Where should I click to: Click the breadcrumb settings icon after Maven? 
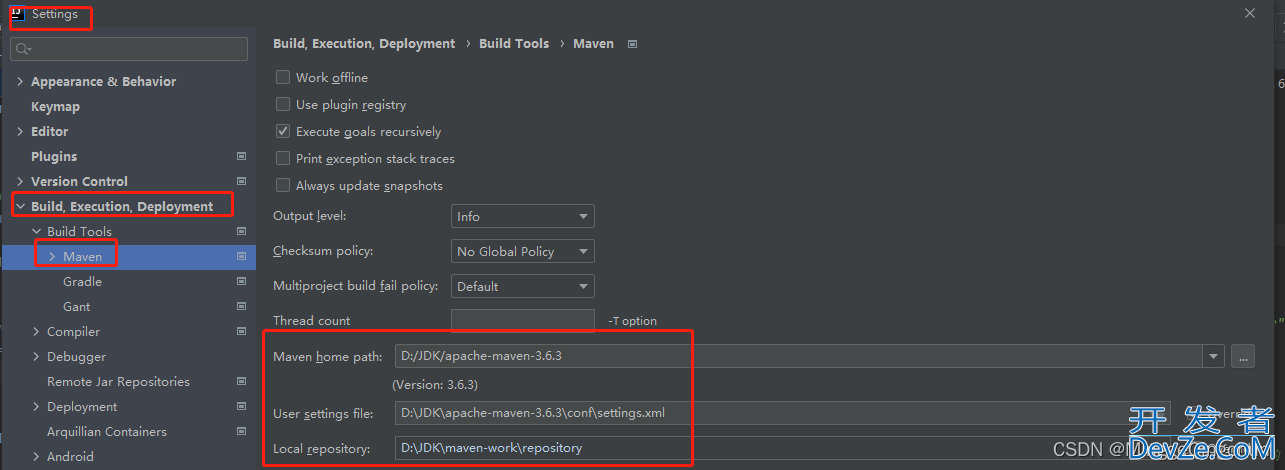632,44
